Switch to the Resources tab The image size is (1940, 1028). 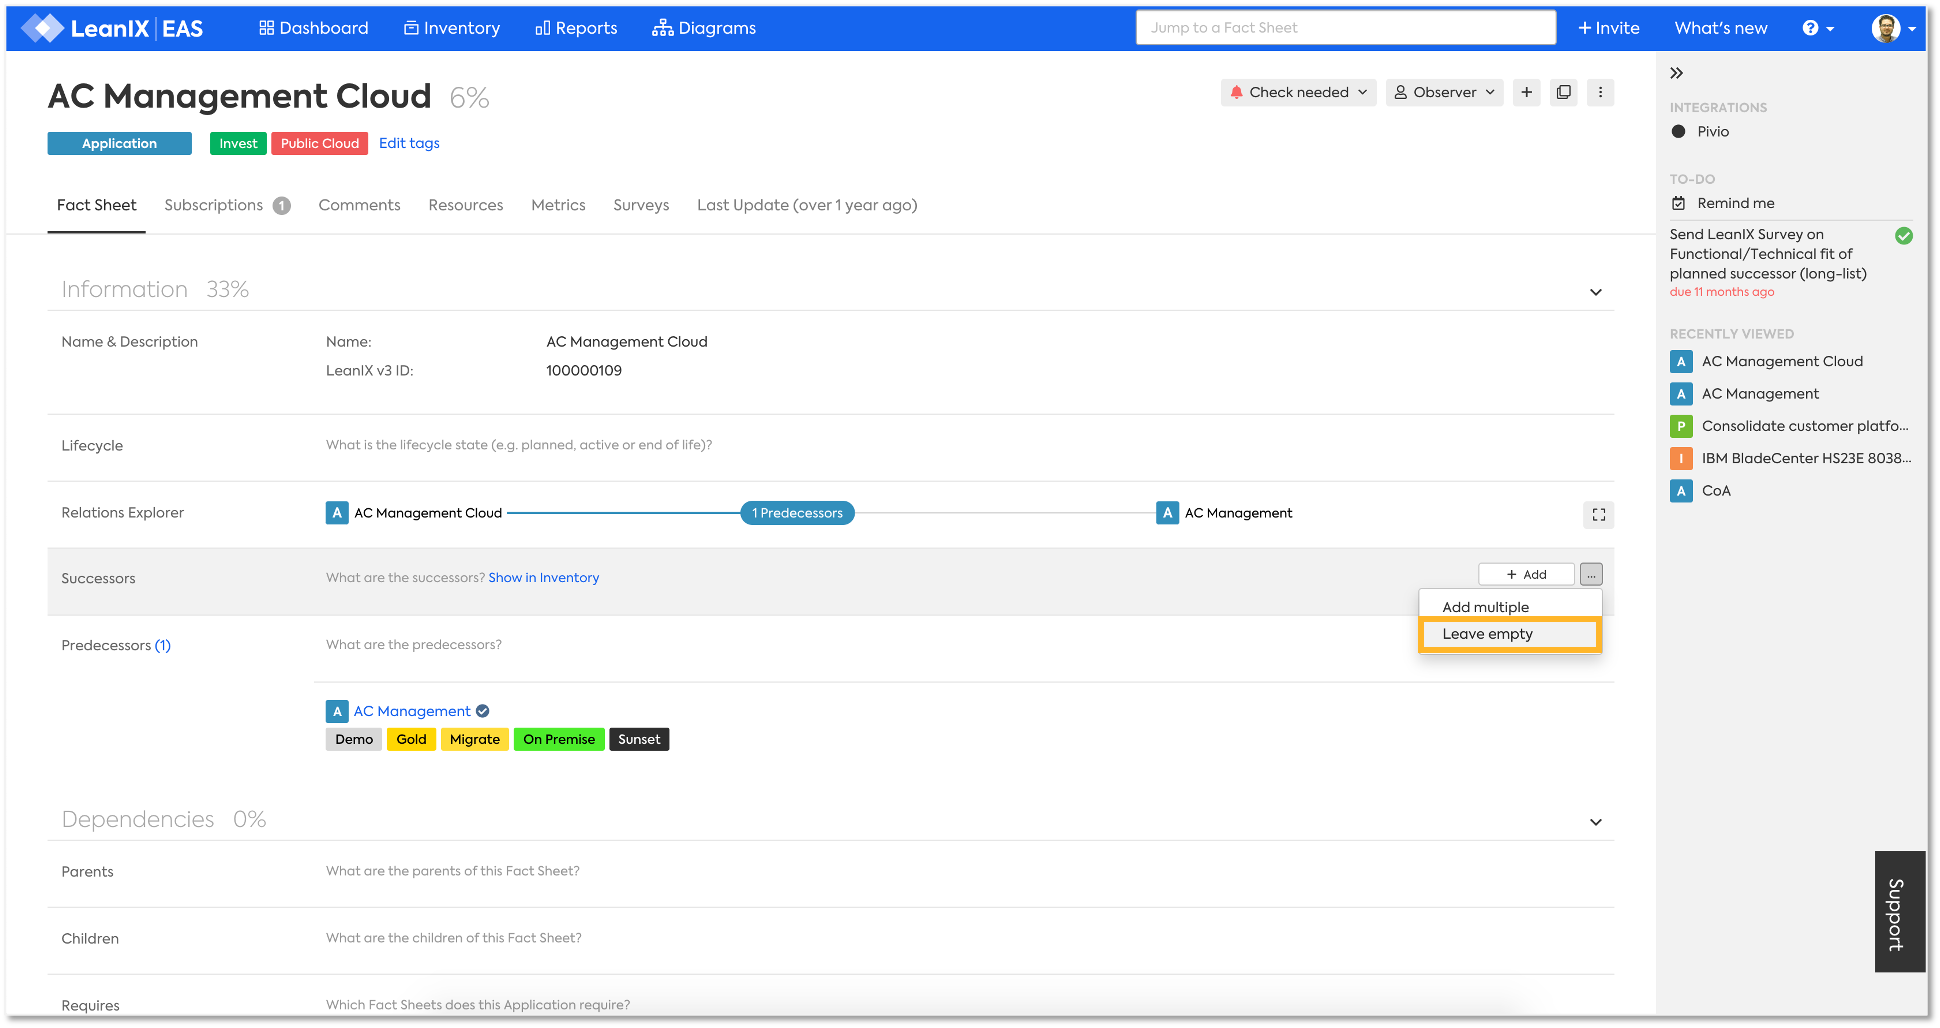466,205
